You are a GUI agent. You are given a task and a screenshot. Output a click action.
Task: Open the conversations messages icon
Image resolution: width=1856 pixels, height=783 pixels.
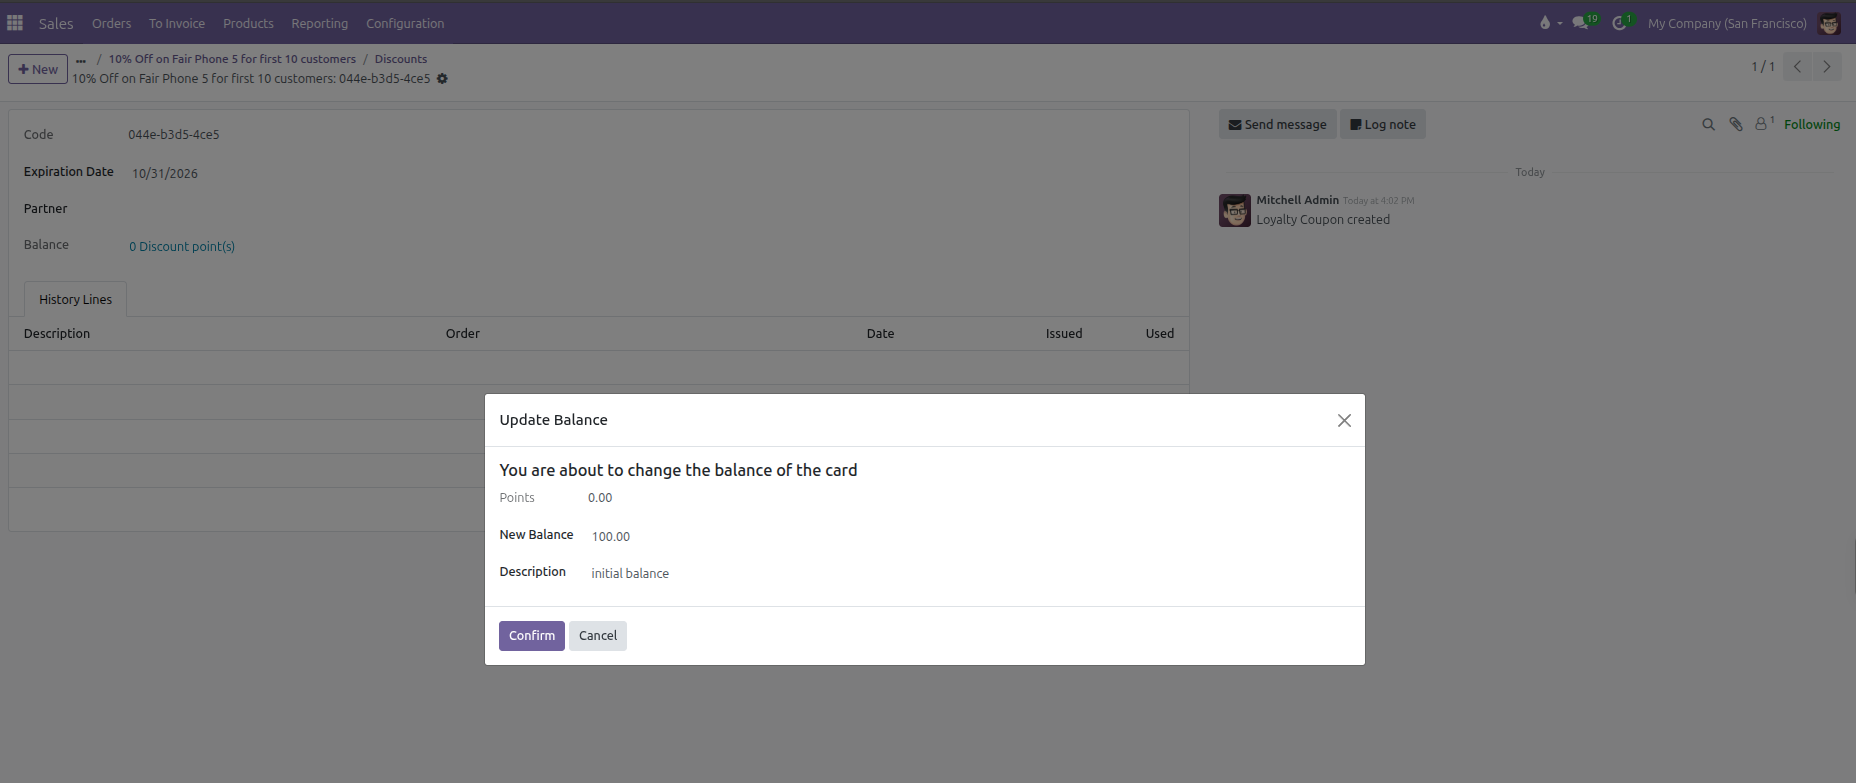pos(1581,23)
